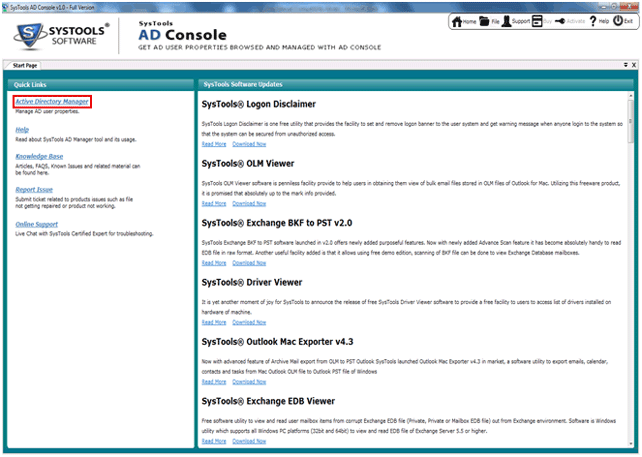642x457 pixels.
Task: Click the 'AD Console' product title
Action: coord(182,35)
